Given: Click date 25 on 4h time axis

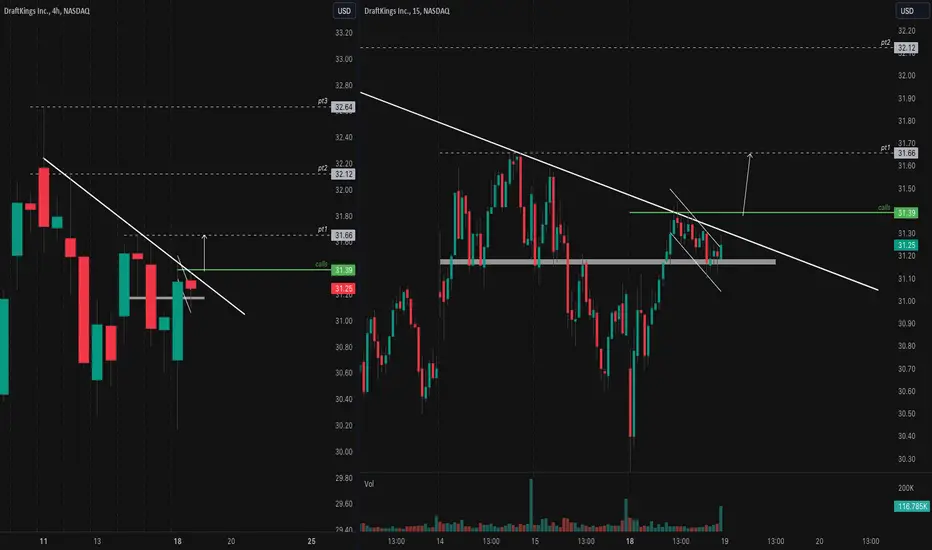Looking at the screenshot, I should 311,541.
